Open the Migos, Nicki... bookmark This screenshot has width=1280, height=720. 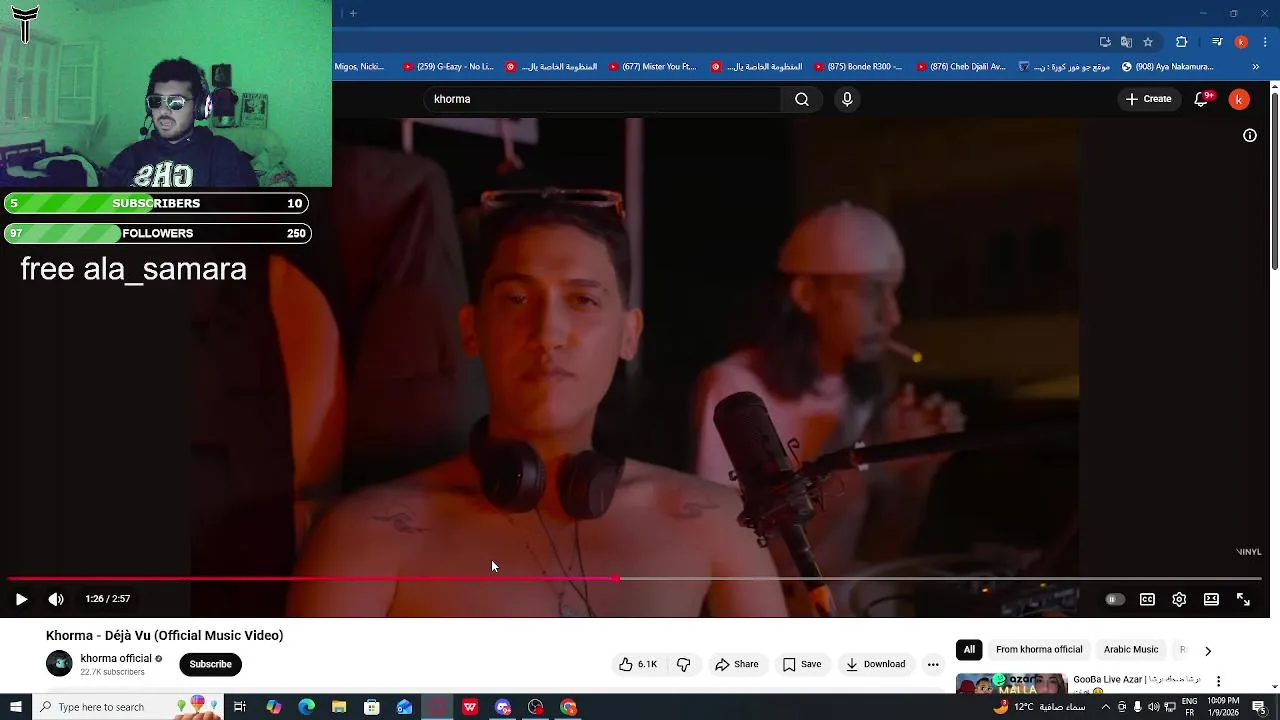click(x=360, y=67)
